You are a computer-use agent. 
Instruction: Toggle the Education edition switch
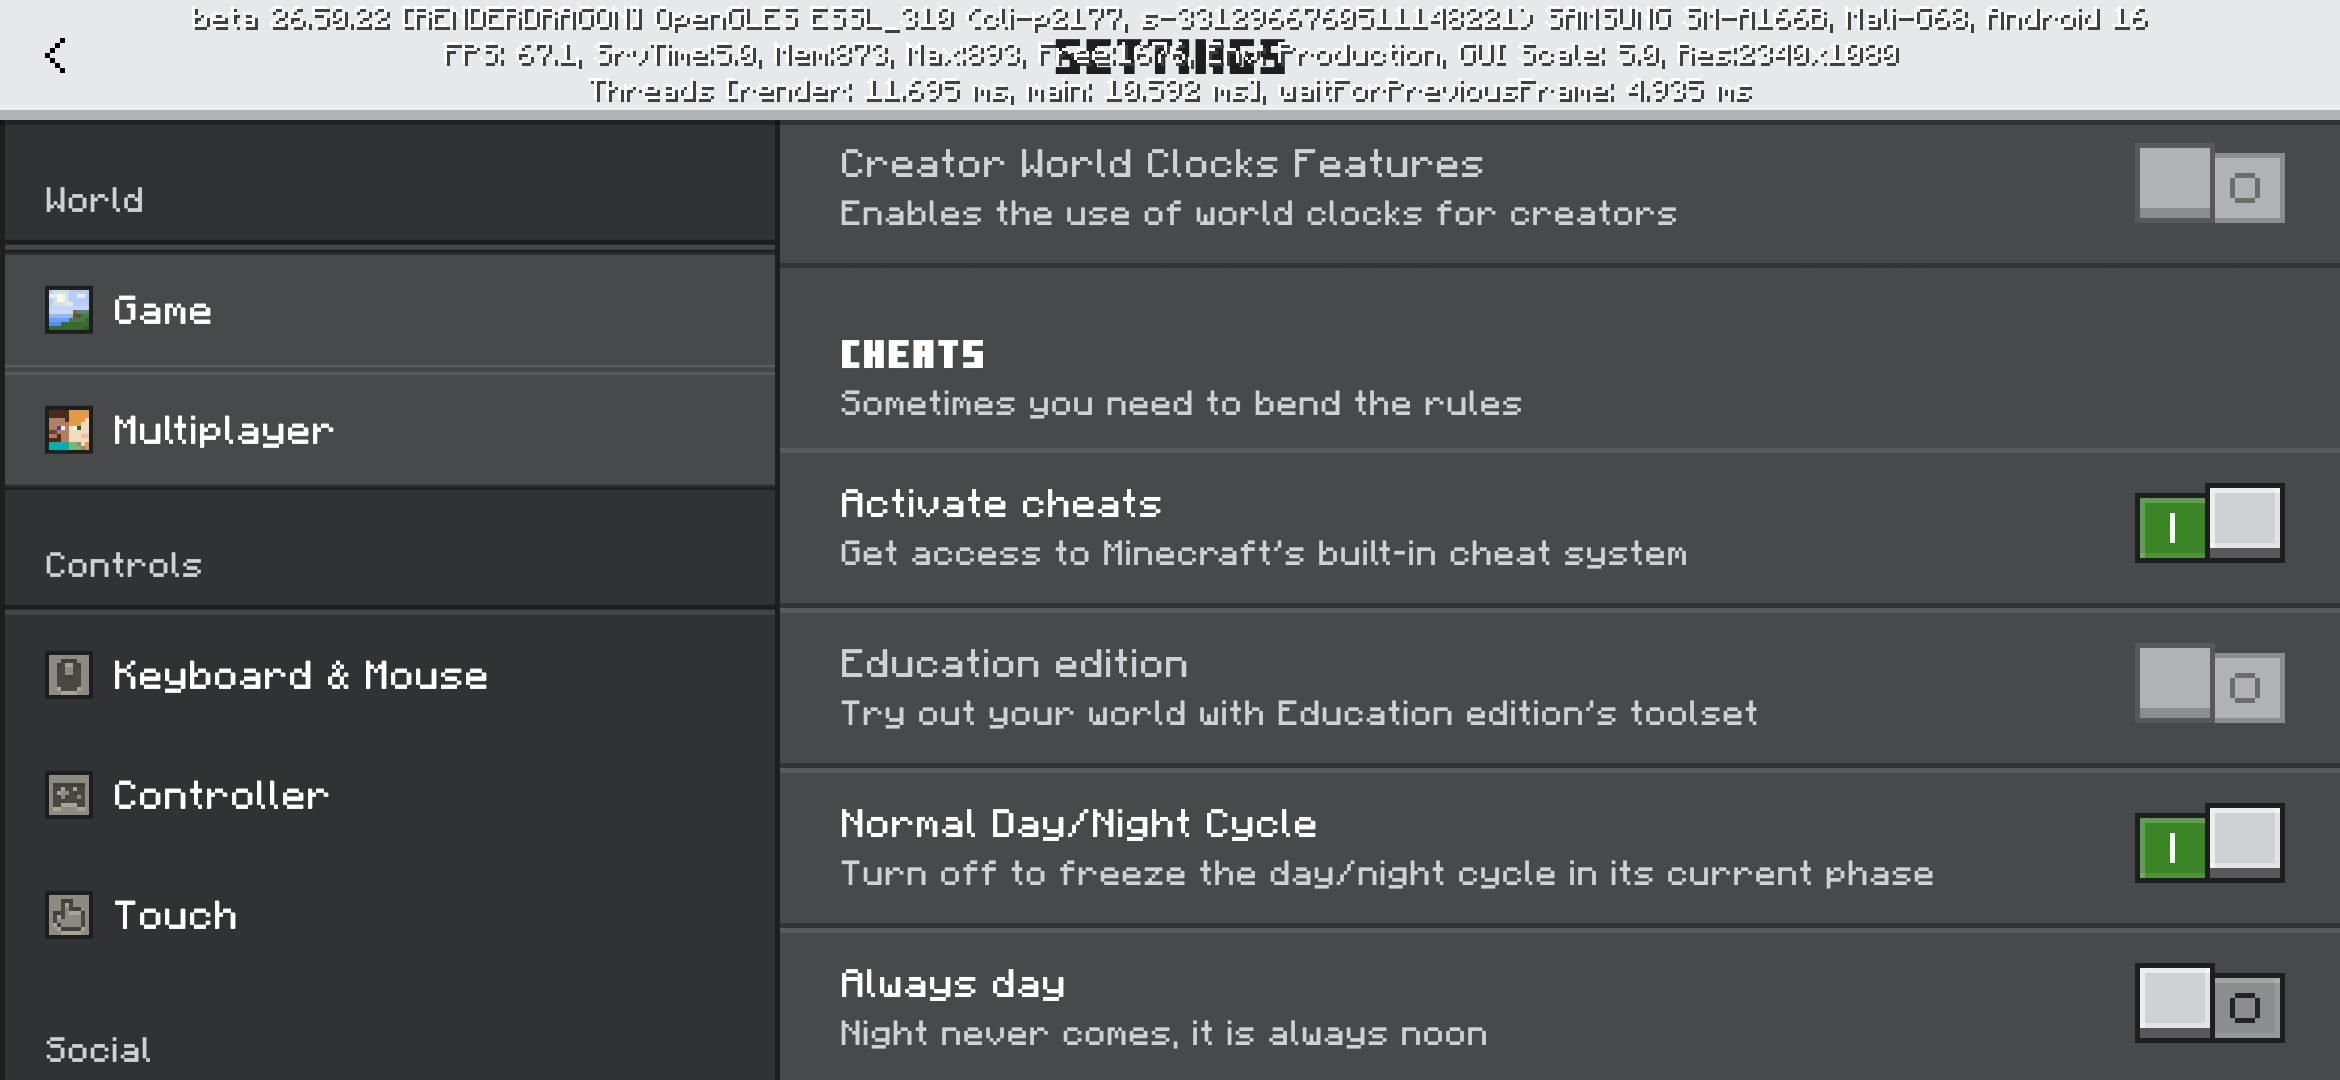2210,685
